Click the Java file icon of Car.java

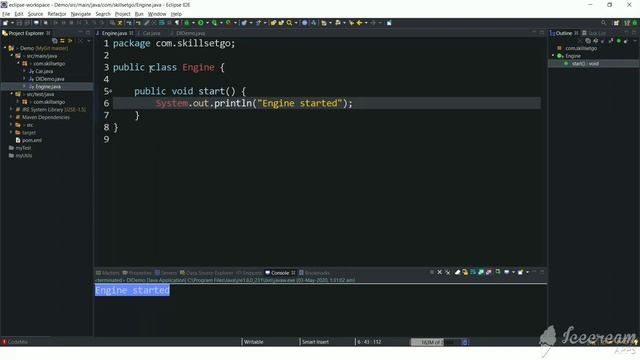point(31,71)
